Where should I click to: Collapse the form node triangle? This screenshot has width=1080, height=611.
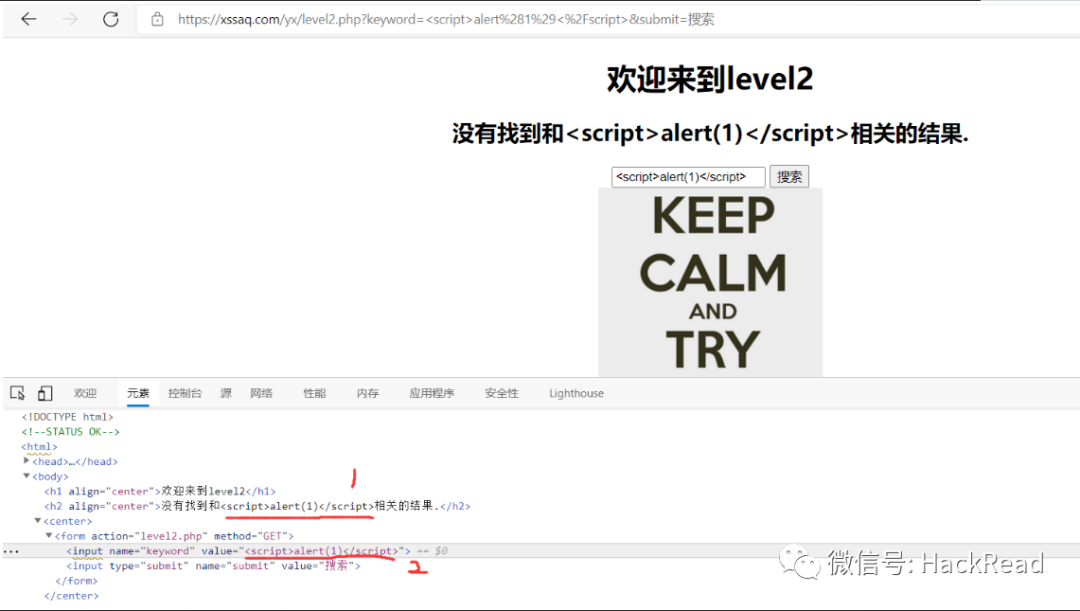coord(49,535)
